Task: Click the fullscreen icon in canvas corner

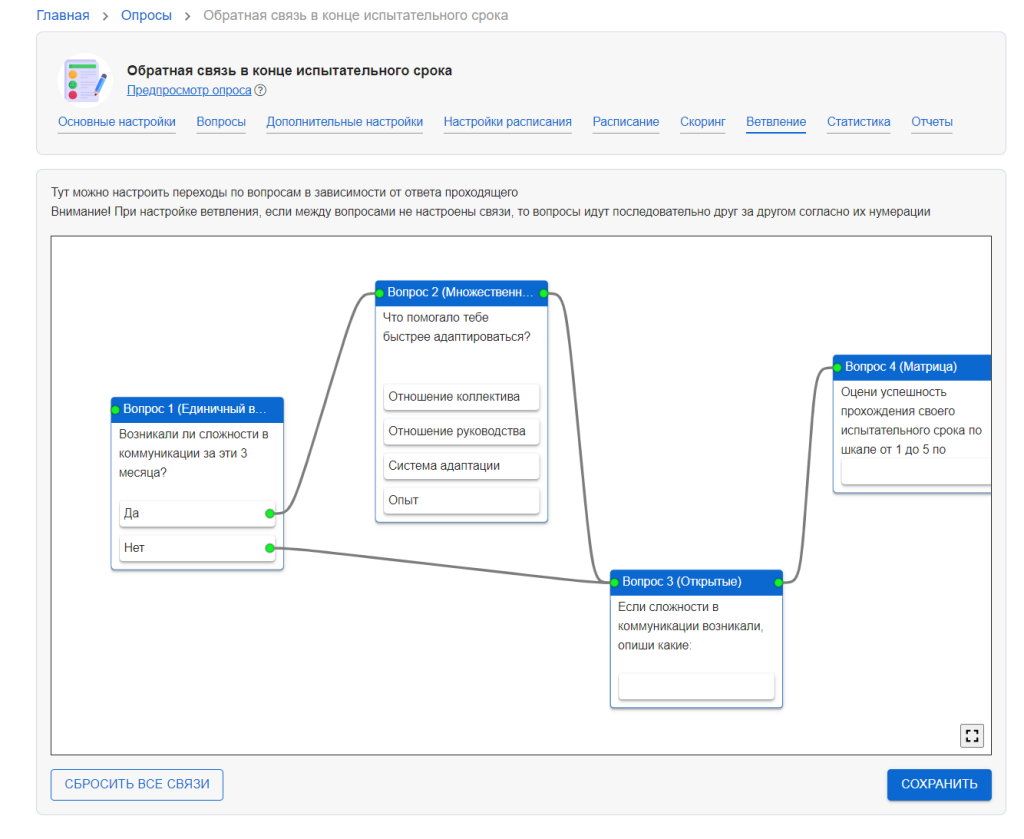Action: pos(970,736)
